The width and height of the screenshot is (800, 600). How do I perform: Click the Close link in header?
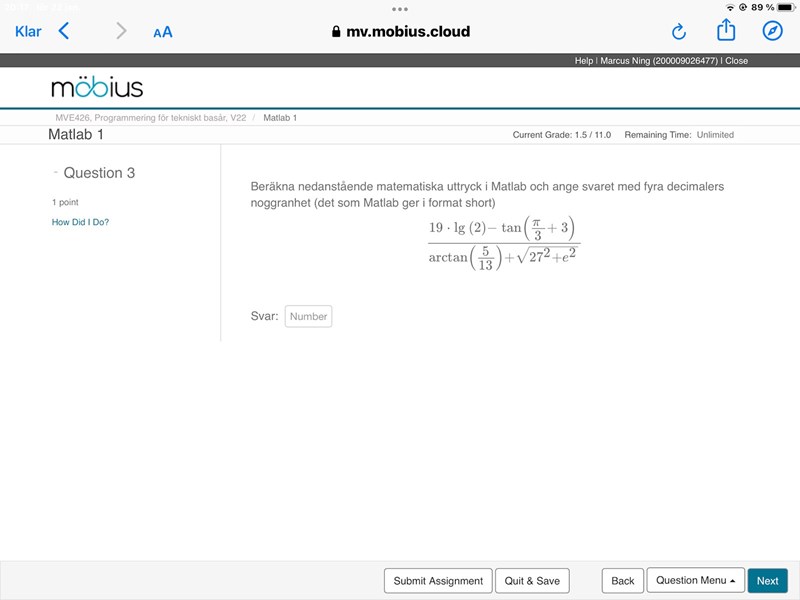coord(736,61)
